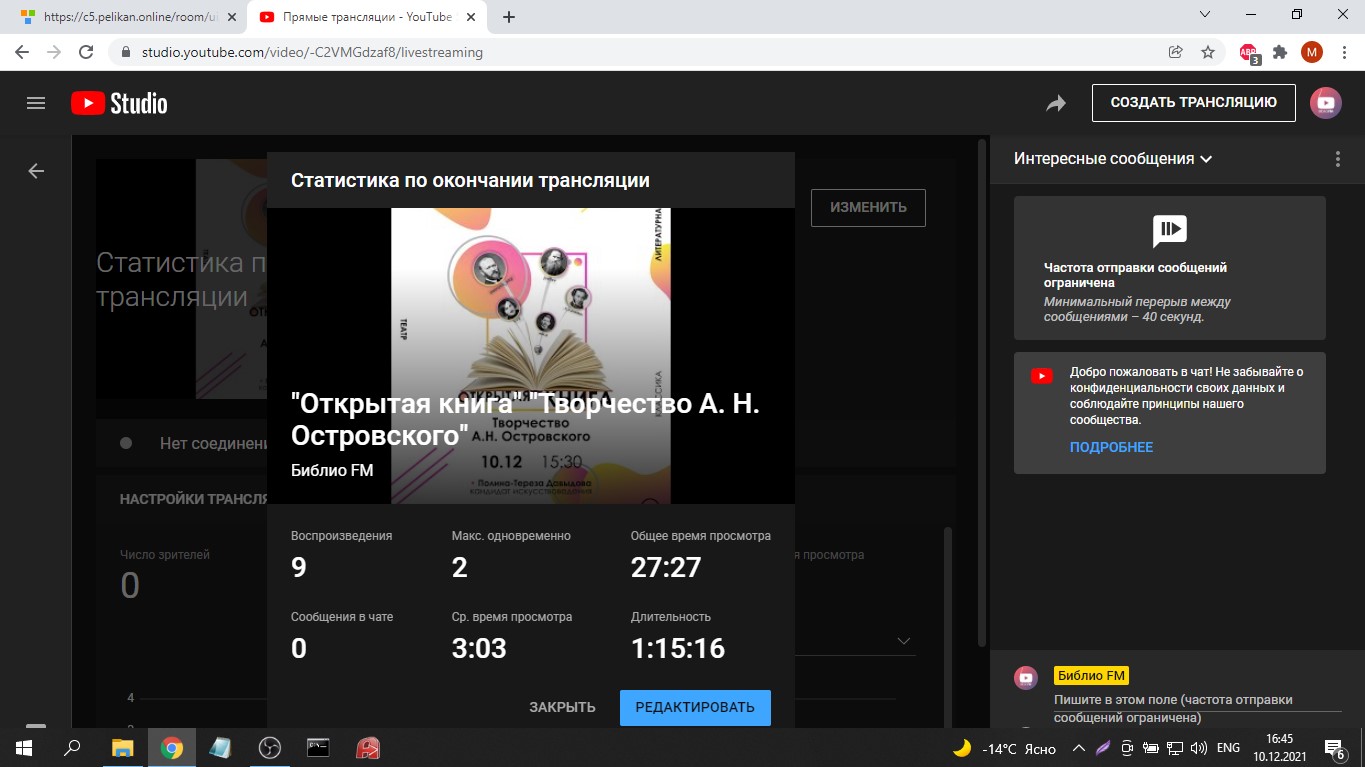Image resolution: width=1365 pixels, height=767 pixels.
Task: Click the back arrow in the left sidebar
Action: click(x=36, y=171)
